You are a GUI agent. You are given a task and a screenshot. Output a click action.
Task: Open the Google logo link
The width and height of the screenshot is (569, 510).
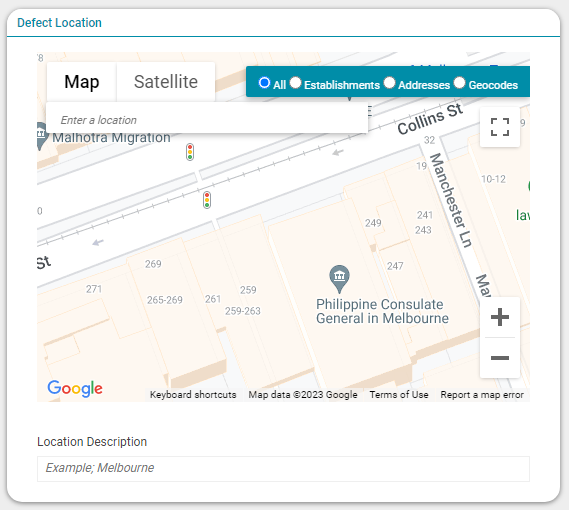click(x=75, y=389)
